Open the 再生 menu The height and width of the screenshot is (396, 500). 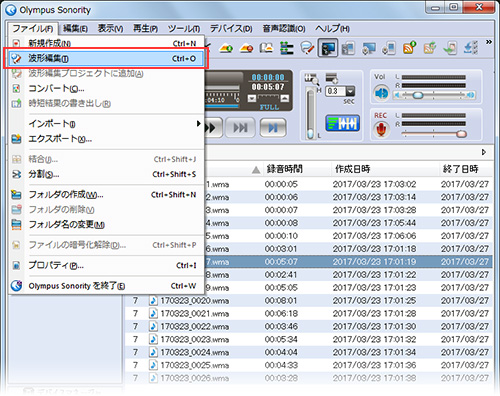[145, 29]
